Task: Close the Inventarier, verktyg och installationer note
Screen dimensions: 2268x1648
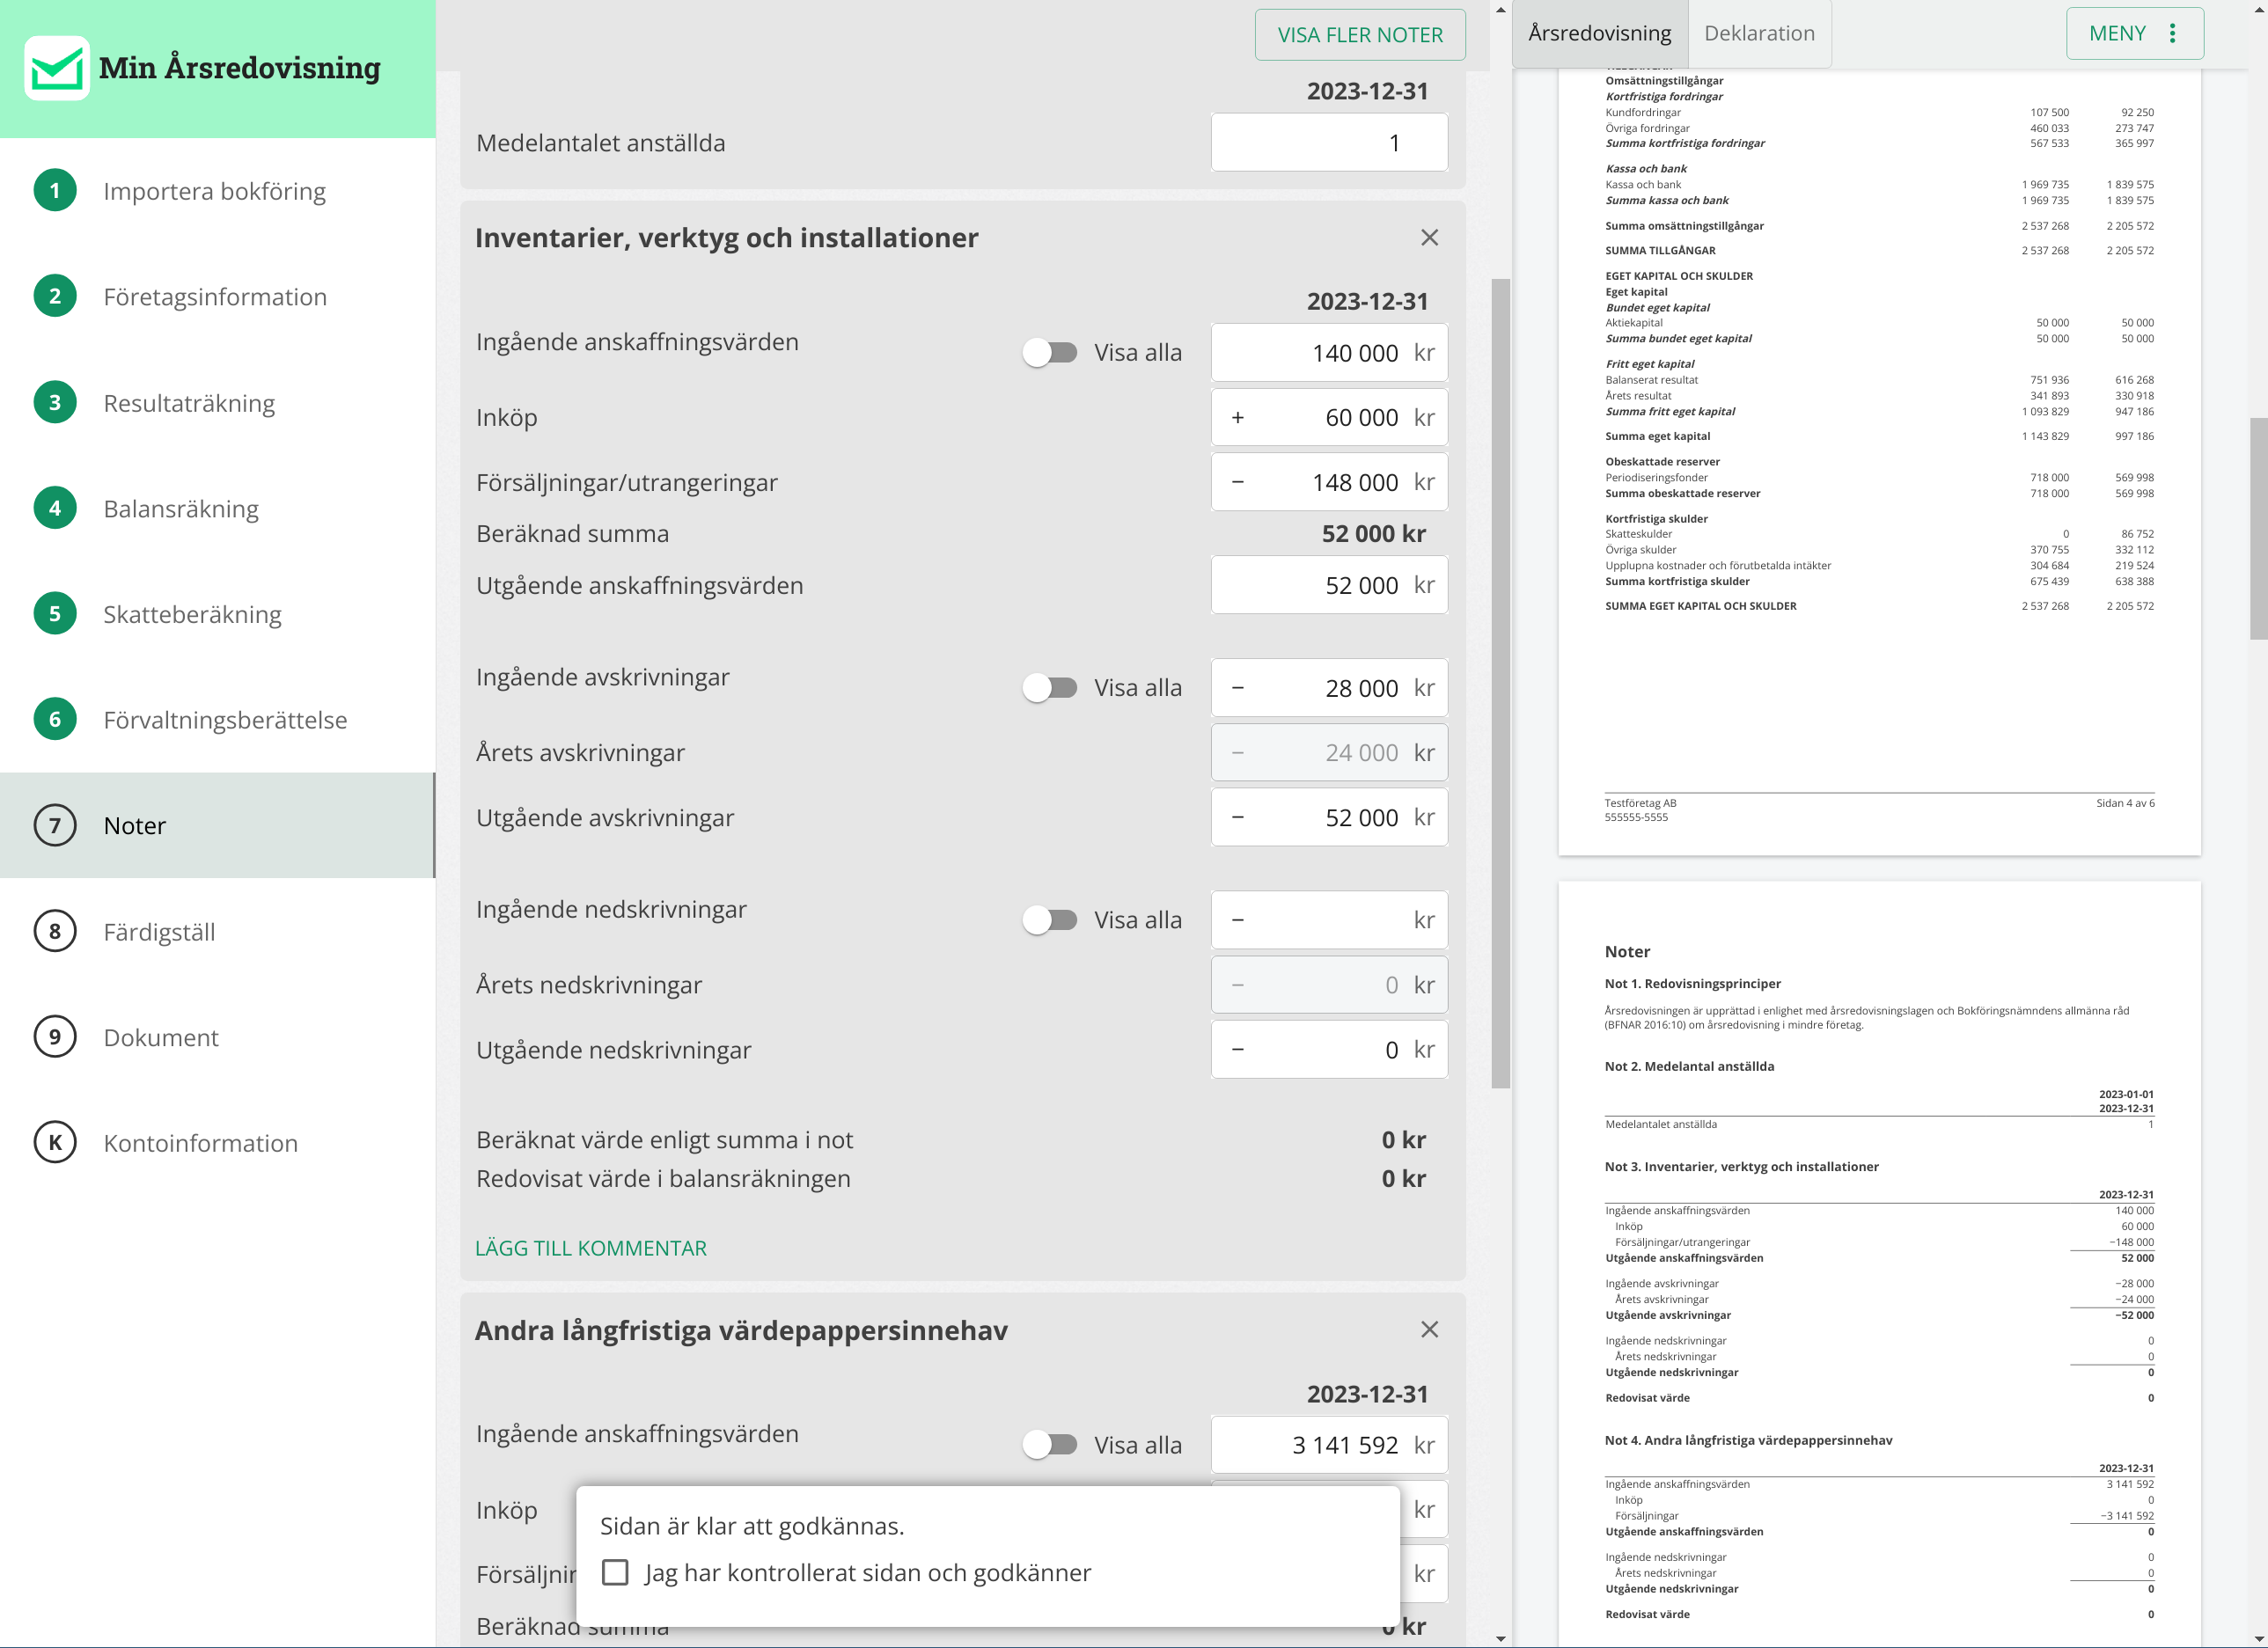Action: [1429, 238]
